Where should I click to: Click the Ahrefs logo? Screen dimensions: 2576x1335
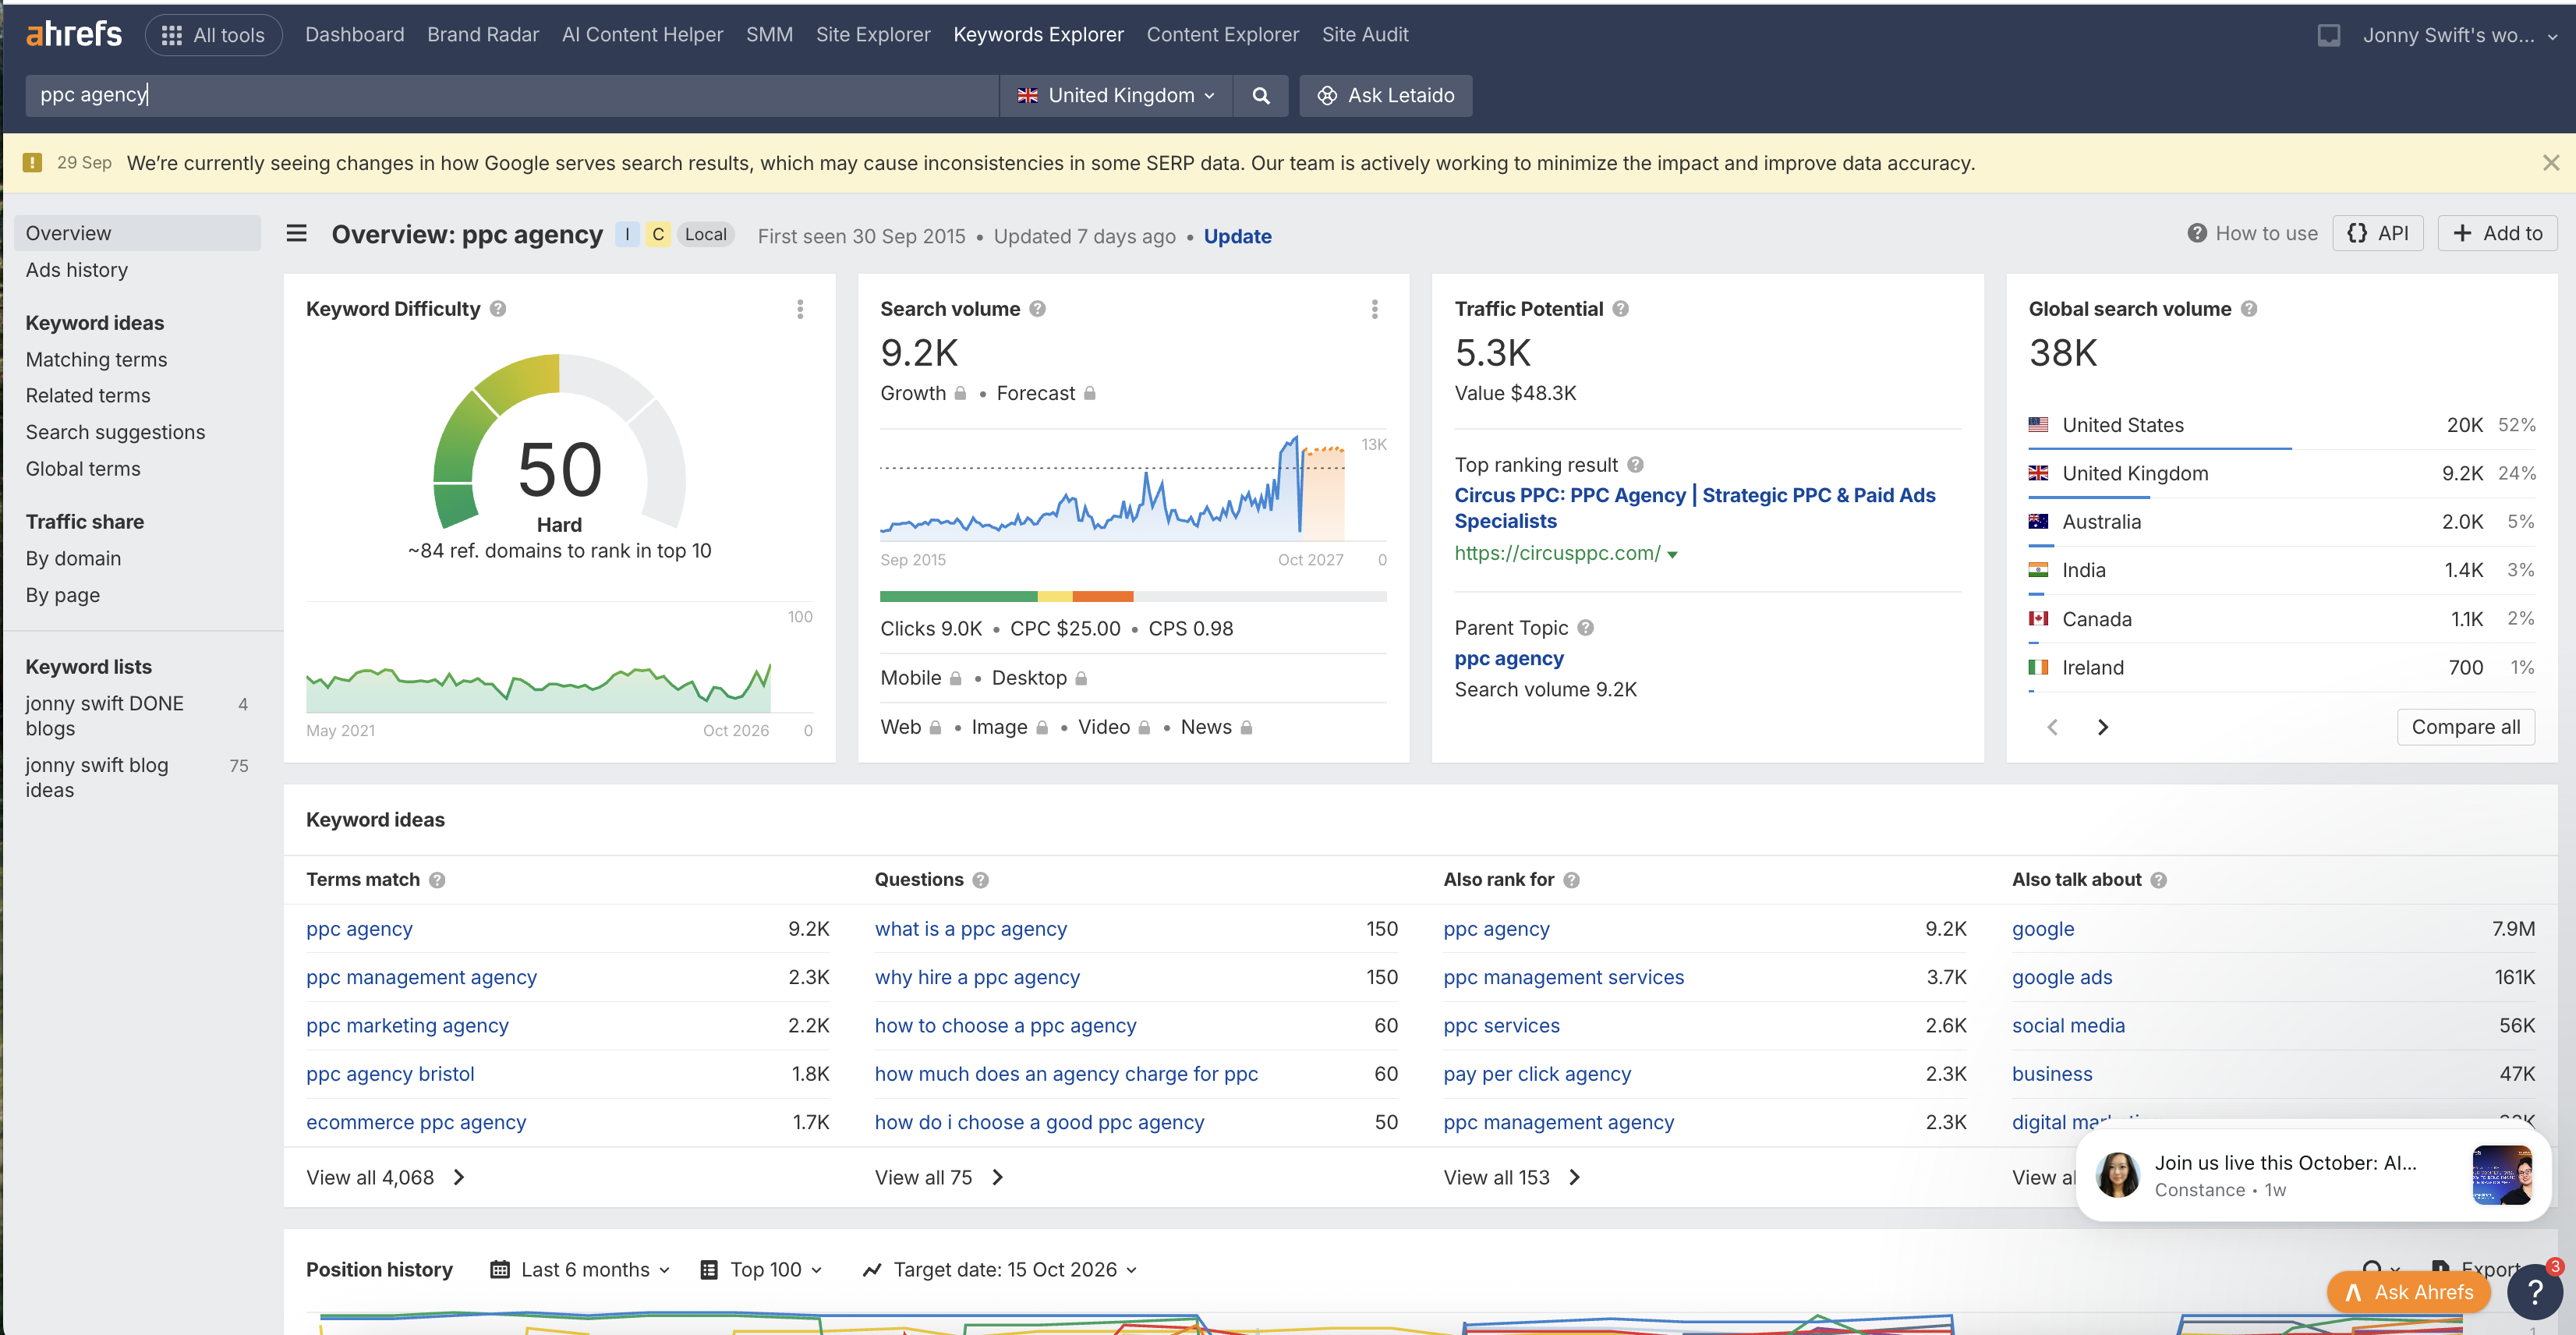coord(74,34)
